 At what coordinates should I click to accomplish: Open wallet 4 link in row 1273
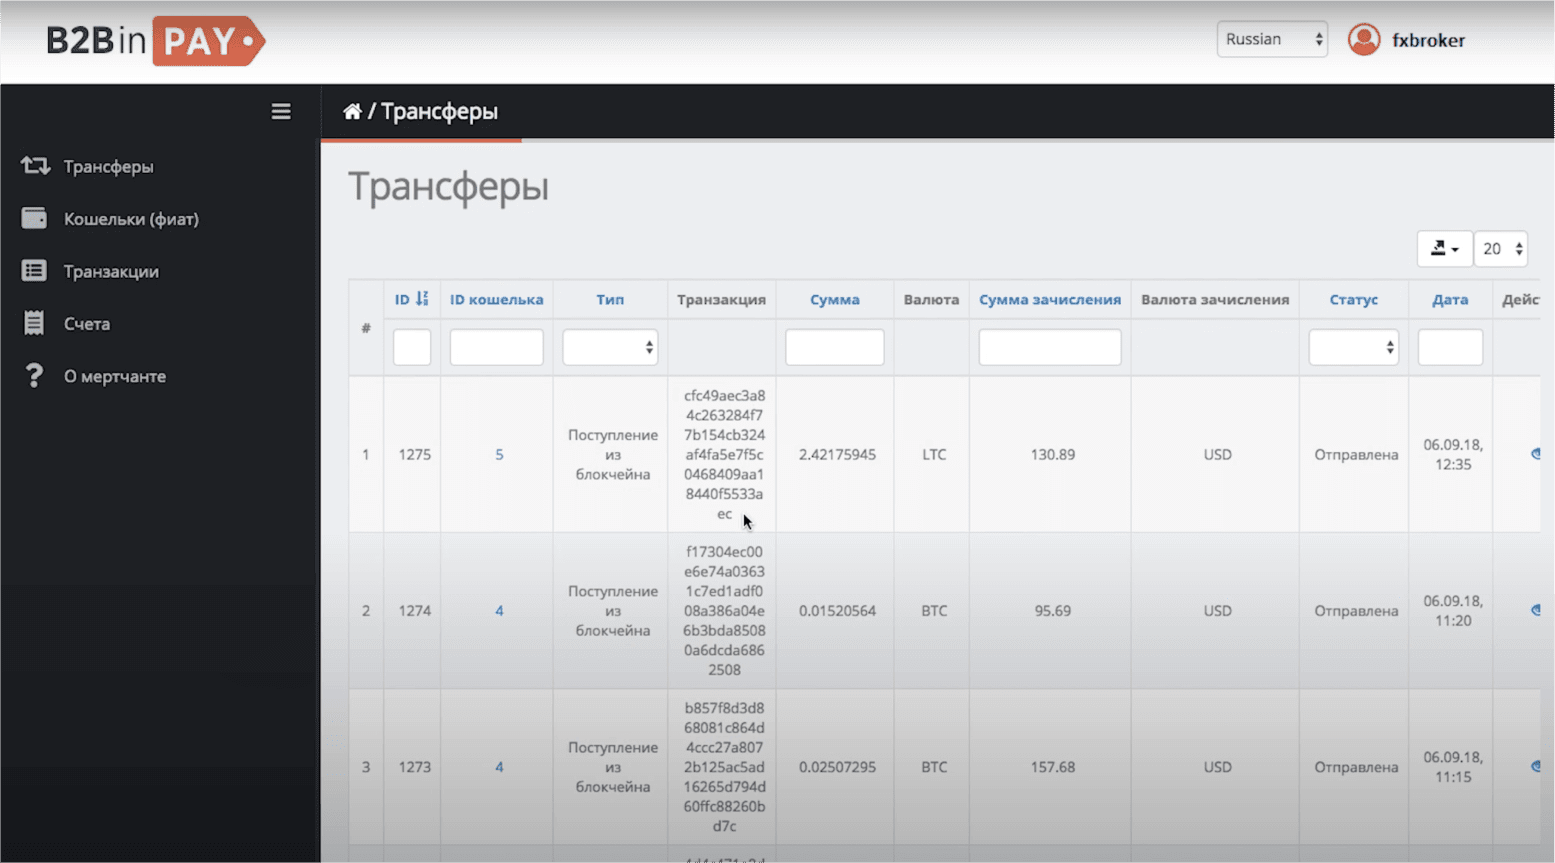pyautogui.click(x=499, y=767)
